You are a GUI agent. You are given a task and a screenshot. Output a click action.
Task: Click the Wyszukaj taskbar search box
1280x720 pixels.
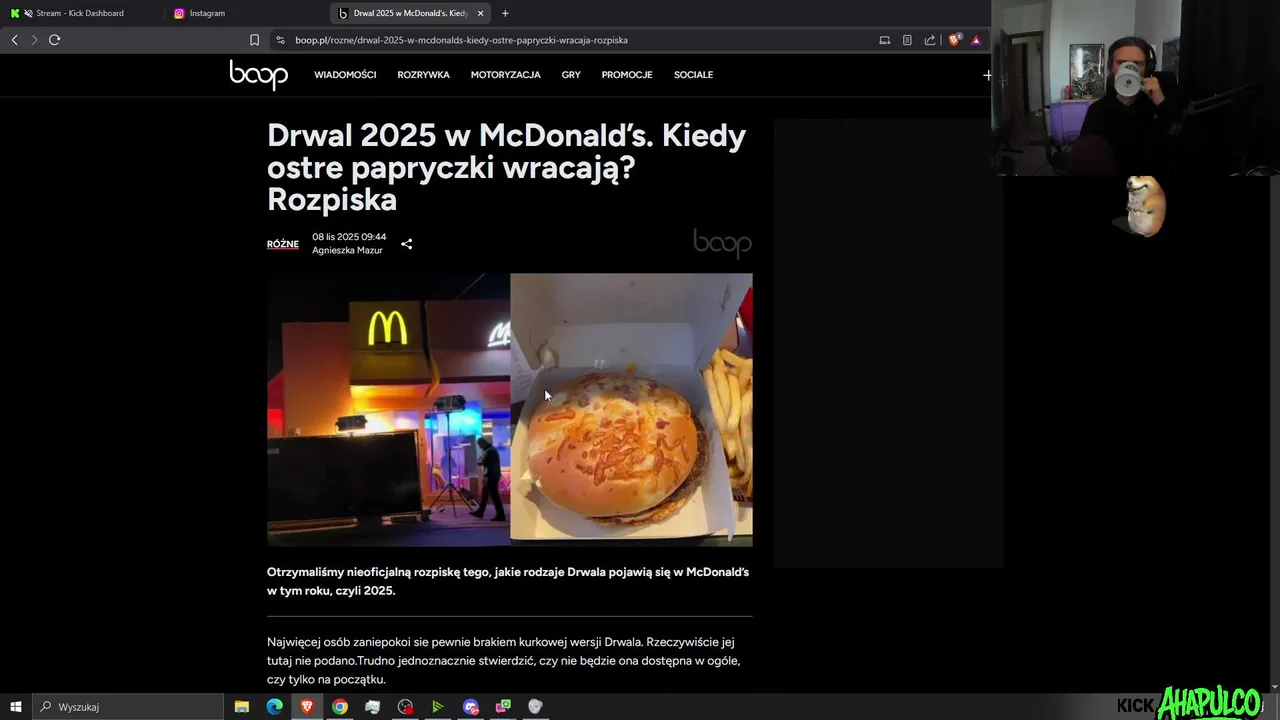pyautogui.click(x=128, y=707)
